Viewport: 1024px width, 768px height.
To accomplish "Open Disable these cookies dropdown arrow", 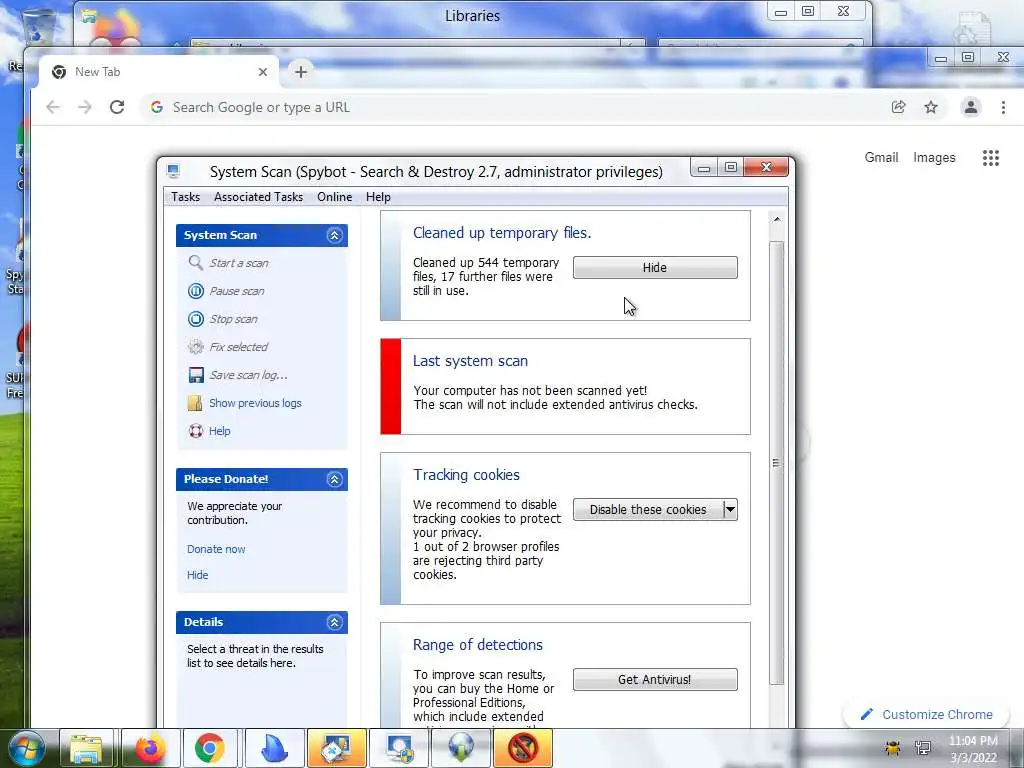I will coord(730,509).
